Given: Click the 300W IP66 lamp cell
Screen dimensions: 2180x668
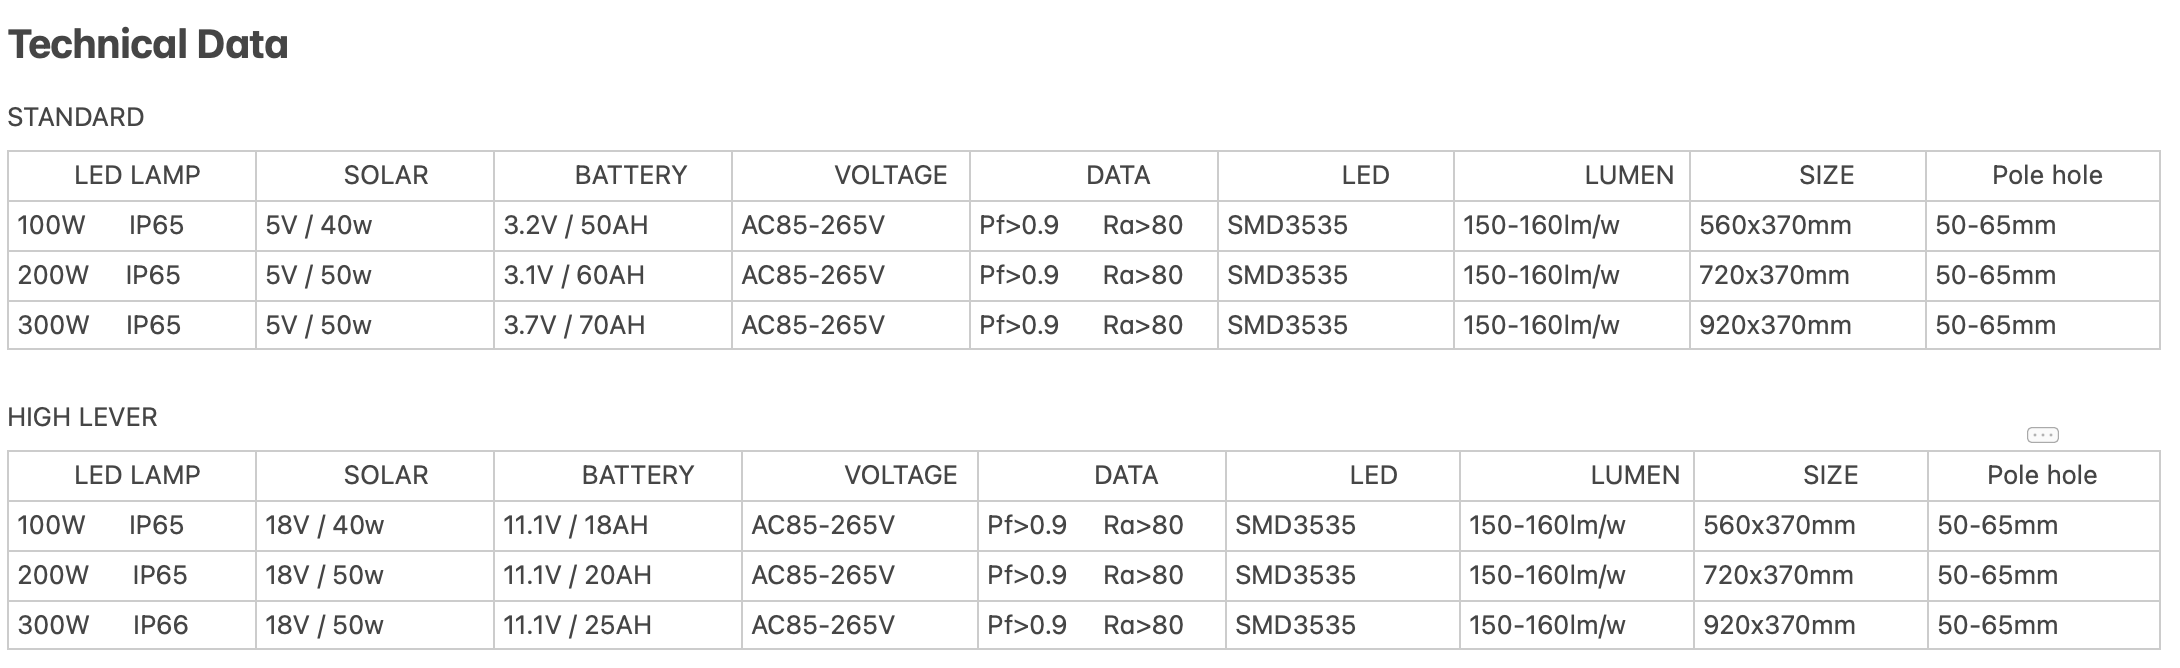Looking at the screenshot, I should click(x=103, y=625).
